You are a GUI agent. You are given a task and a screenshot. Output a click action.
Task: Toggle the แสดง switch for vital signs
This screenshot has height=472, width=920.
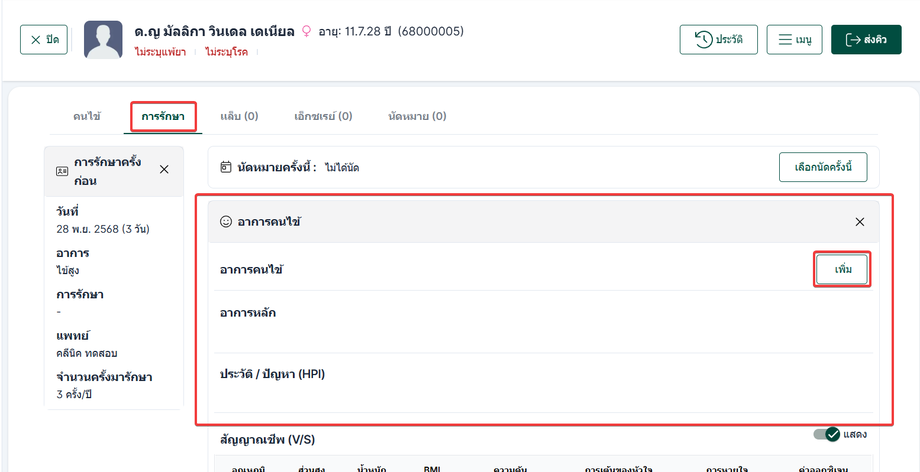(827, 434)
